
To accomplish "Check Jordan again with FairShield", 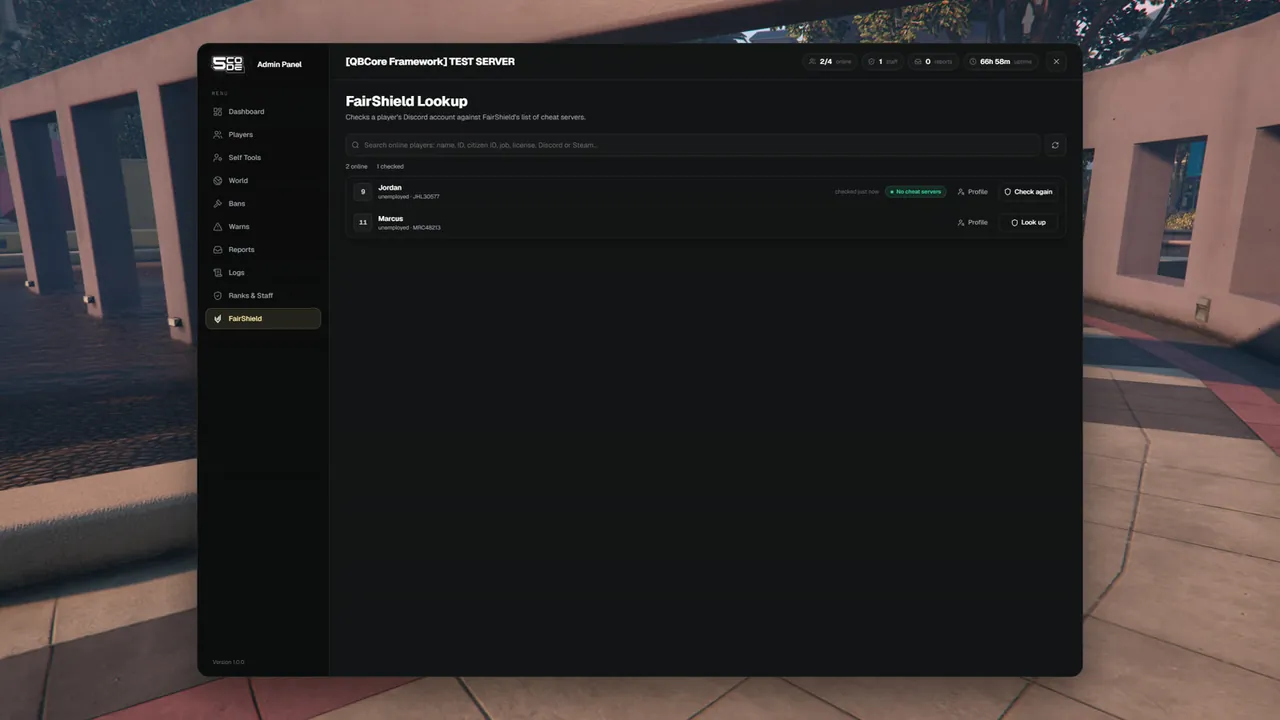I will [x=1028, y=192].
